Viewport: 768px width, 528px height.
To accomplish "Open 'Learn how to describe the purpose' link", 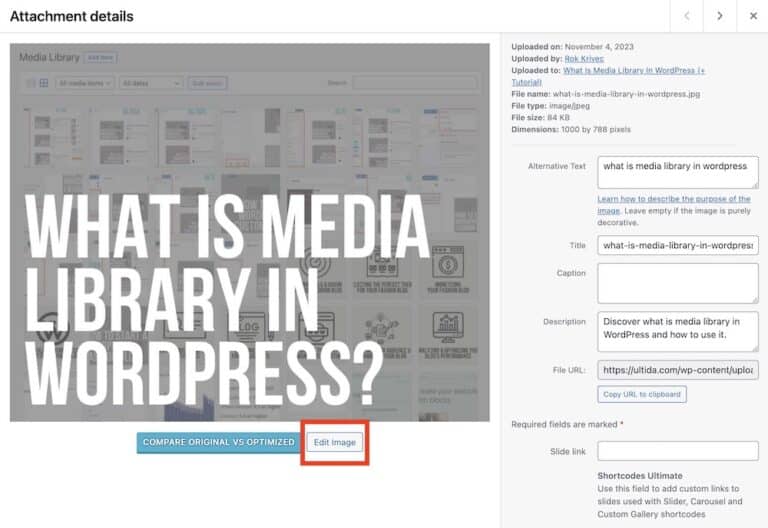I will [x=673, y=205].
